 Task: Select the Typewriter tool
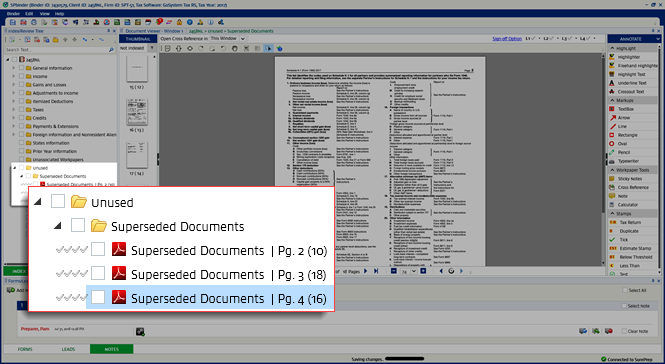click(x=633, y=161)
